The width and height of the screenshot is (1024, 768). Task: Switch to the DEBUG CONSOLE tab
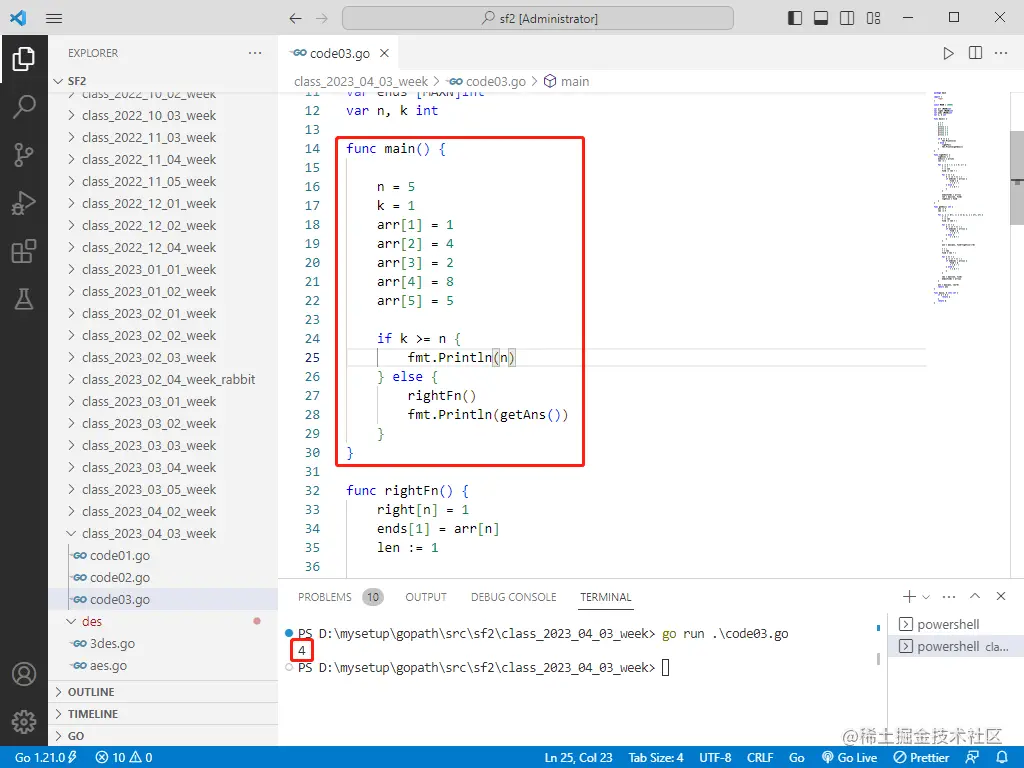pyautogui.click(x=513, y=597)
